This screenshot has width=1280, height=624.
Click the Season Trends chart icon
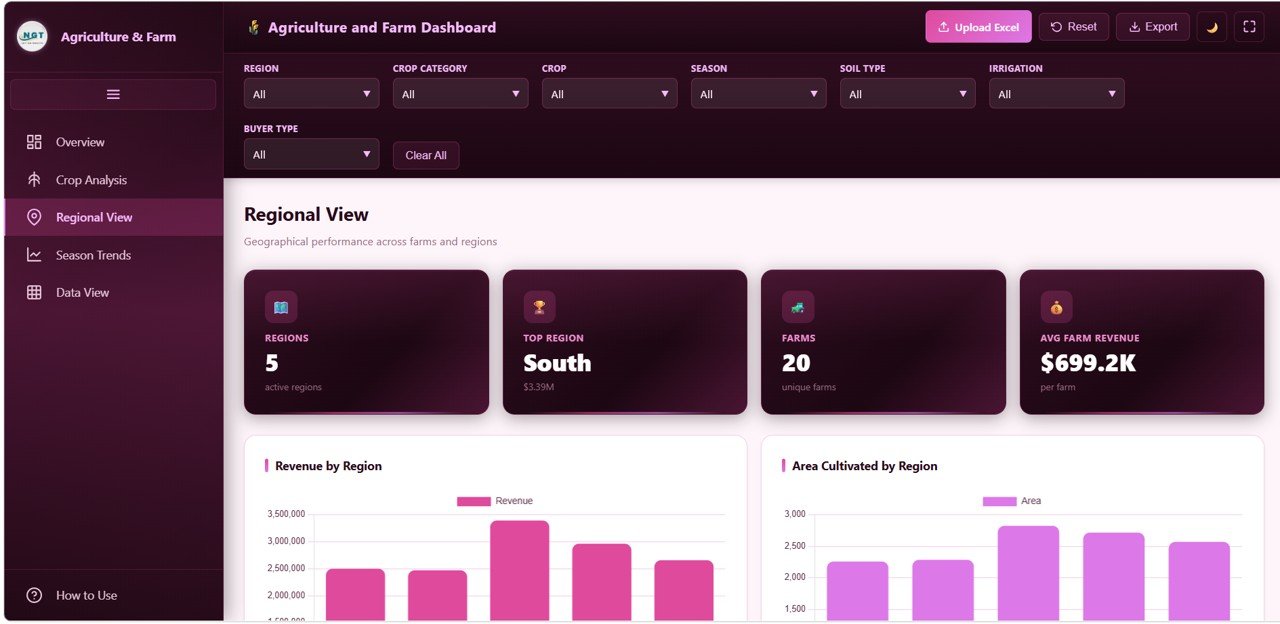pos(33,255)
